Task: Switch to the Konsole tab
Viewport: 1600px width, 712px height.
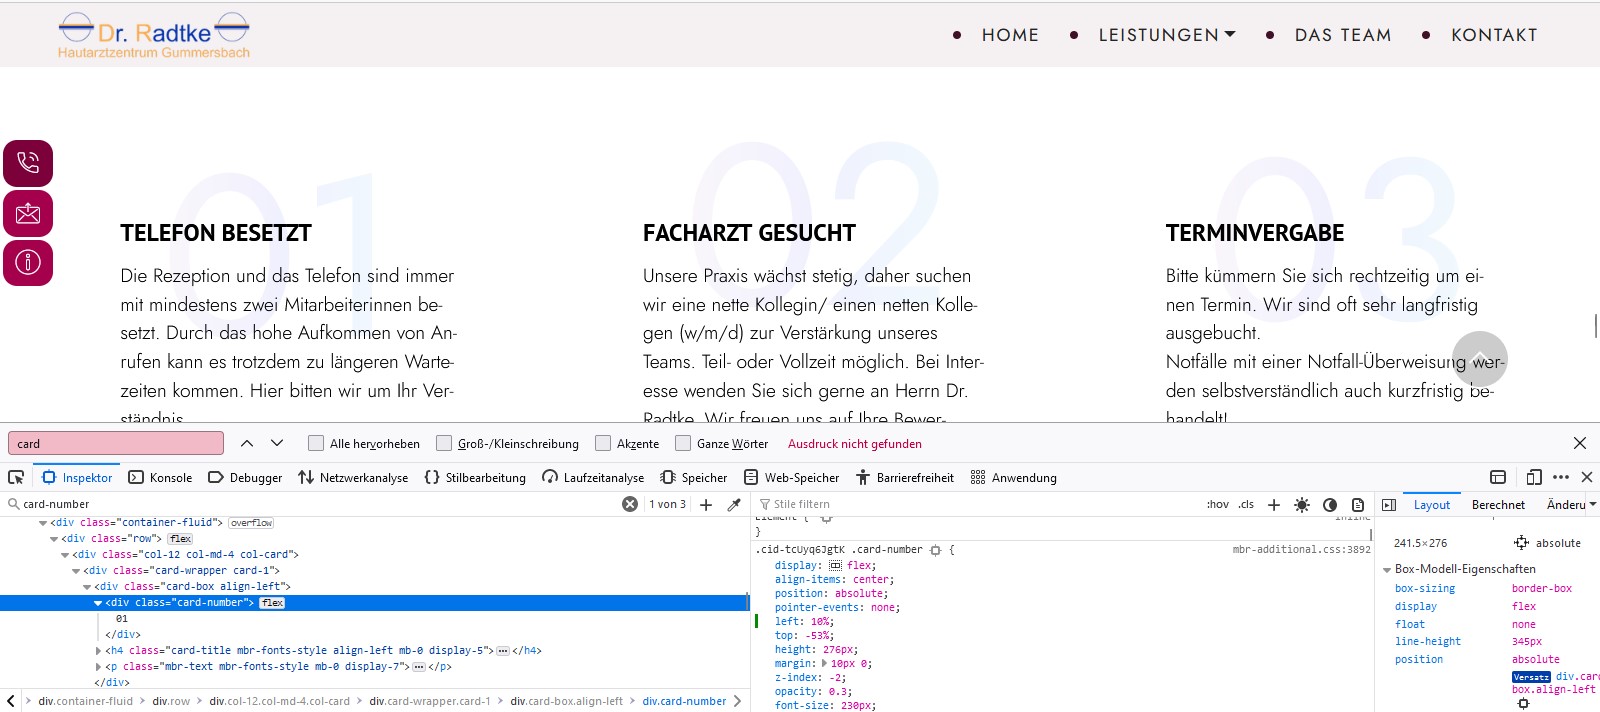Action: (160, 478)
